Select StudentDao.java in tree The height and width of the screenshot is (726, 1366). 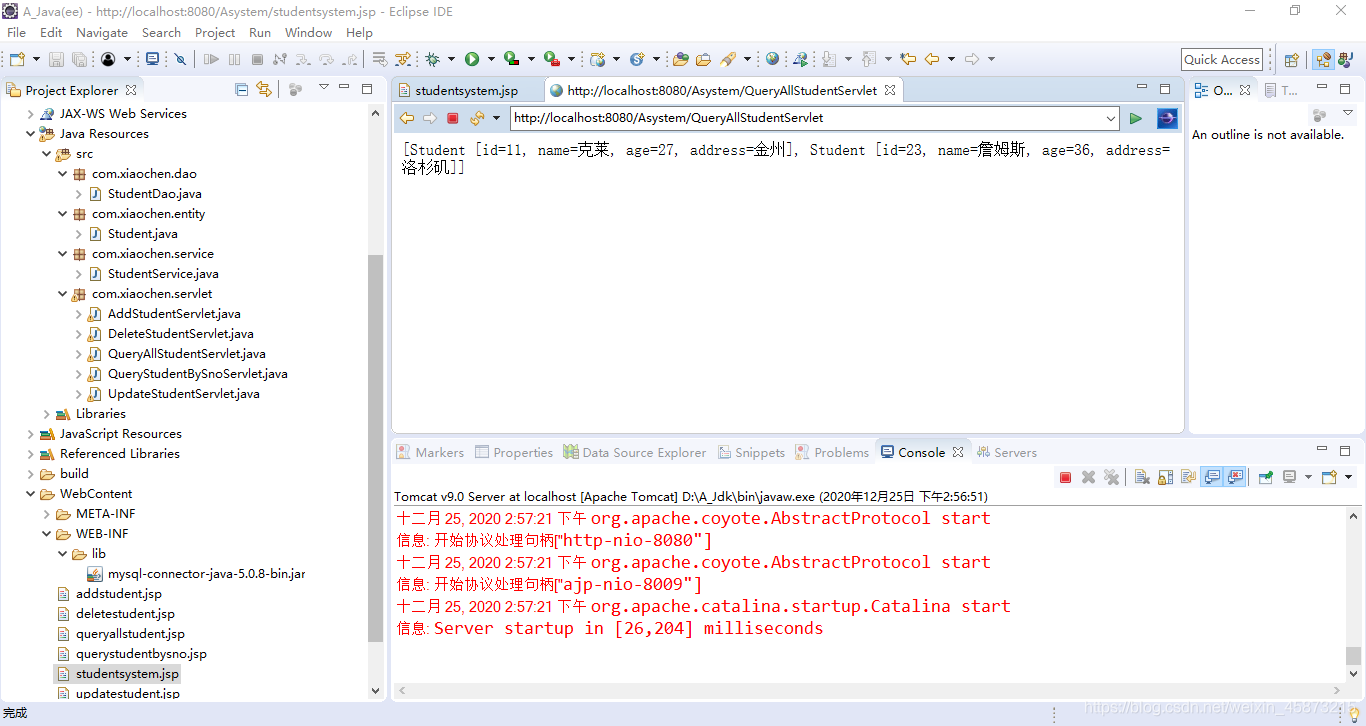154,194
